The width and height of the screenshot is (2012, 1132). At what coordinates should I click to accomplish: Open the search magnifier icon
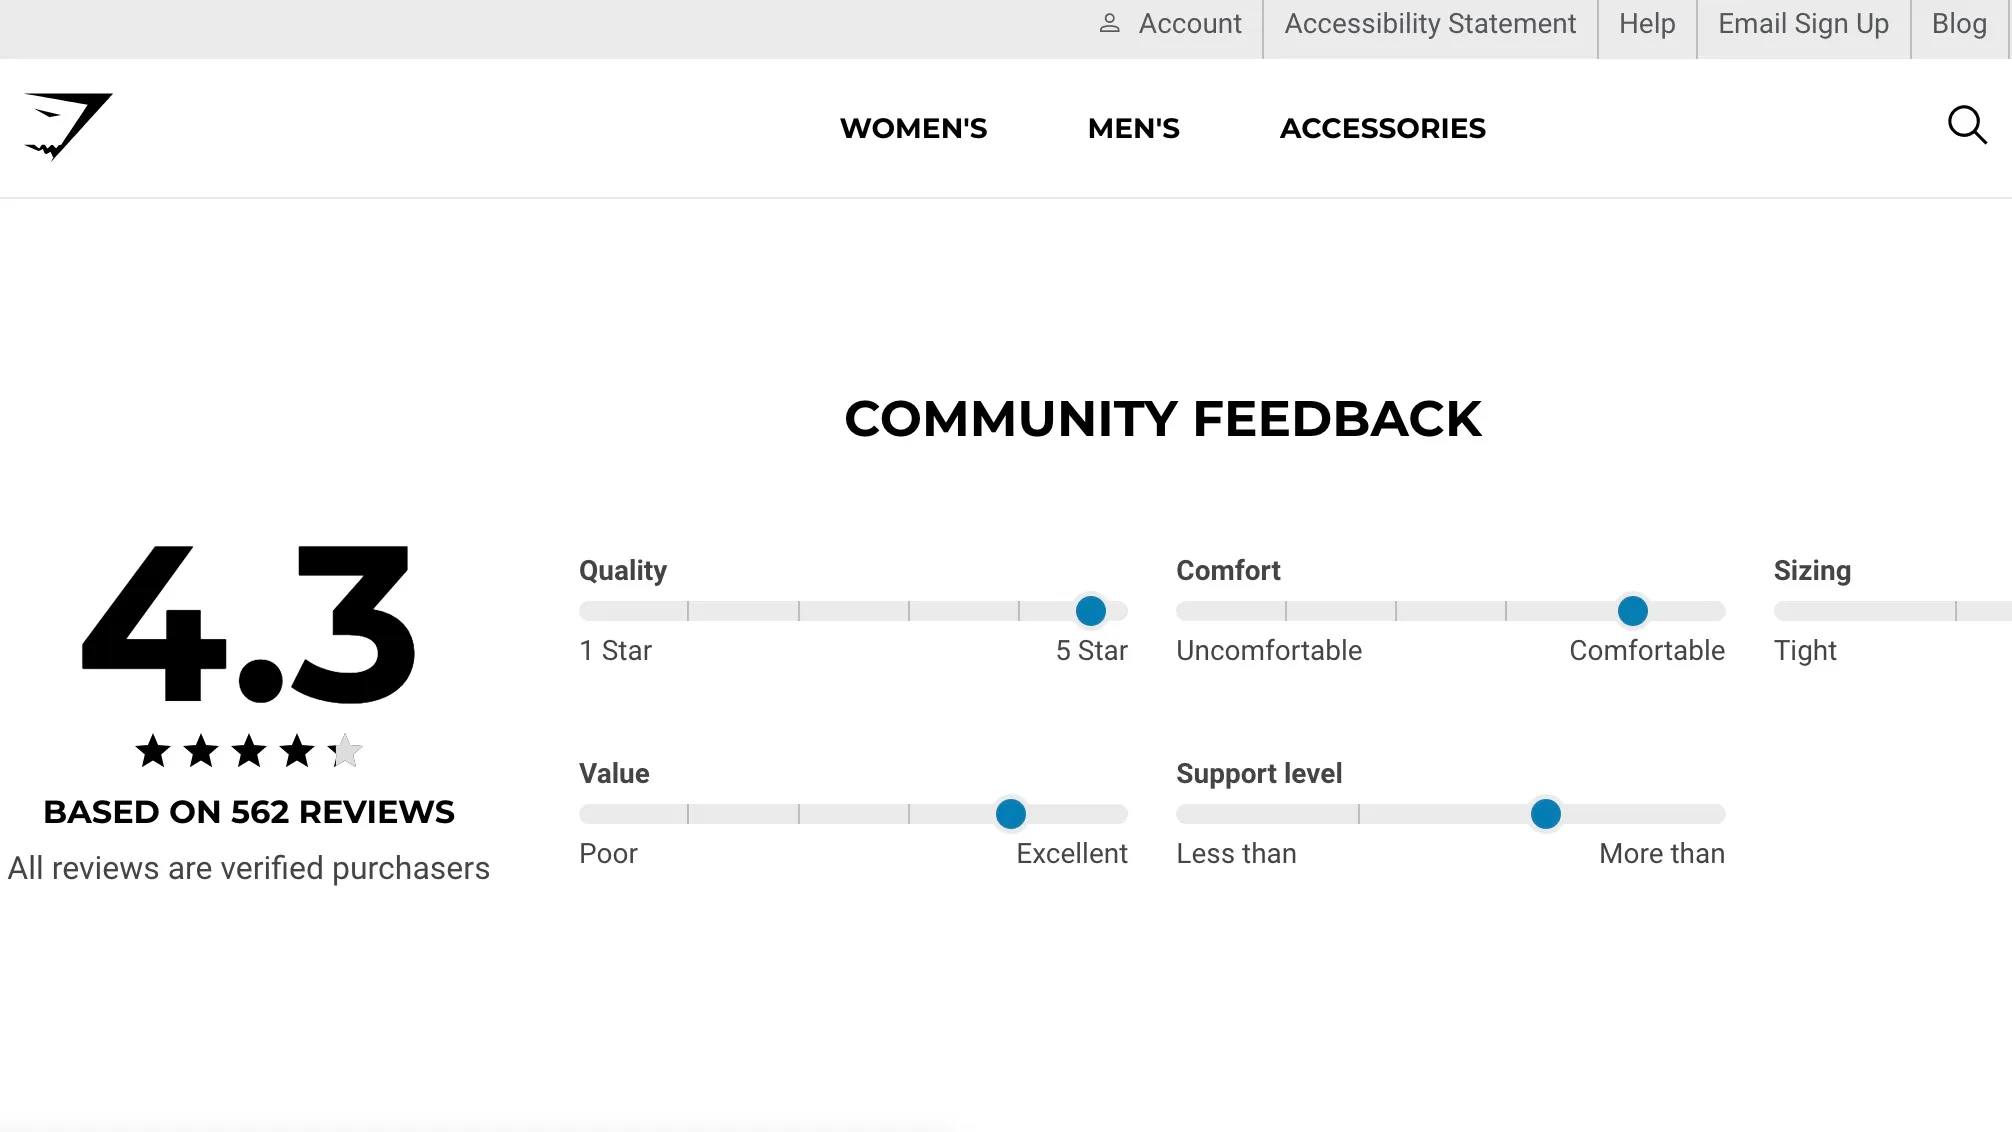(x=1966, y=126)
